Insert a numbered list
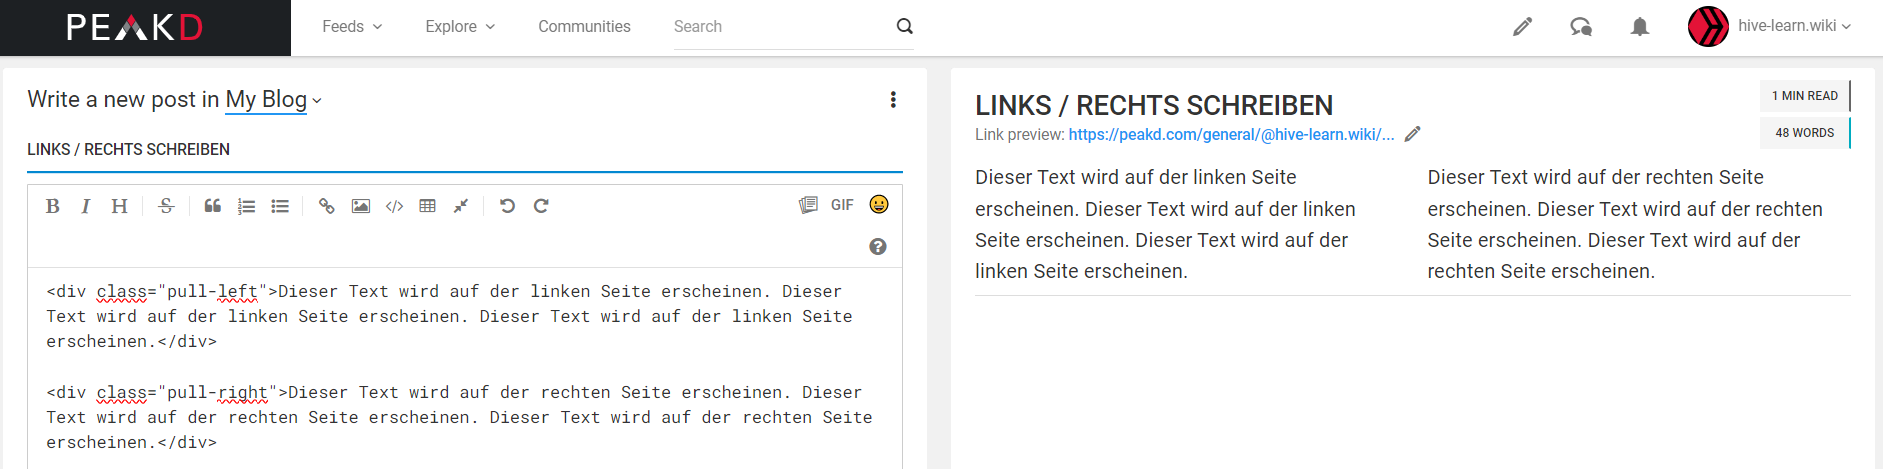This screenshot has width=1883, height=469. pyautogui.click(x=246, y=206)
